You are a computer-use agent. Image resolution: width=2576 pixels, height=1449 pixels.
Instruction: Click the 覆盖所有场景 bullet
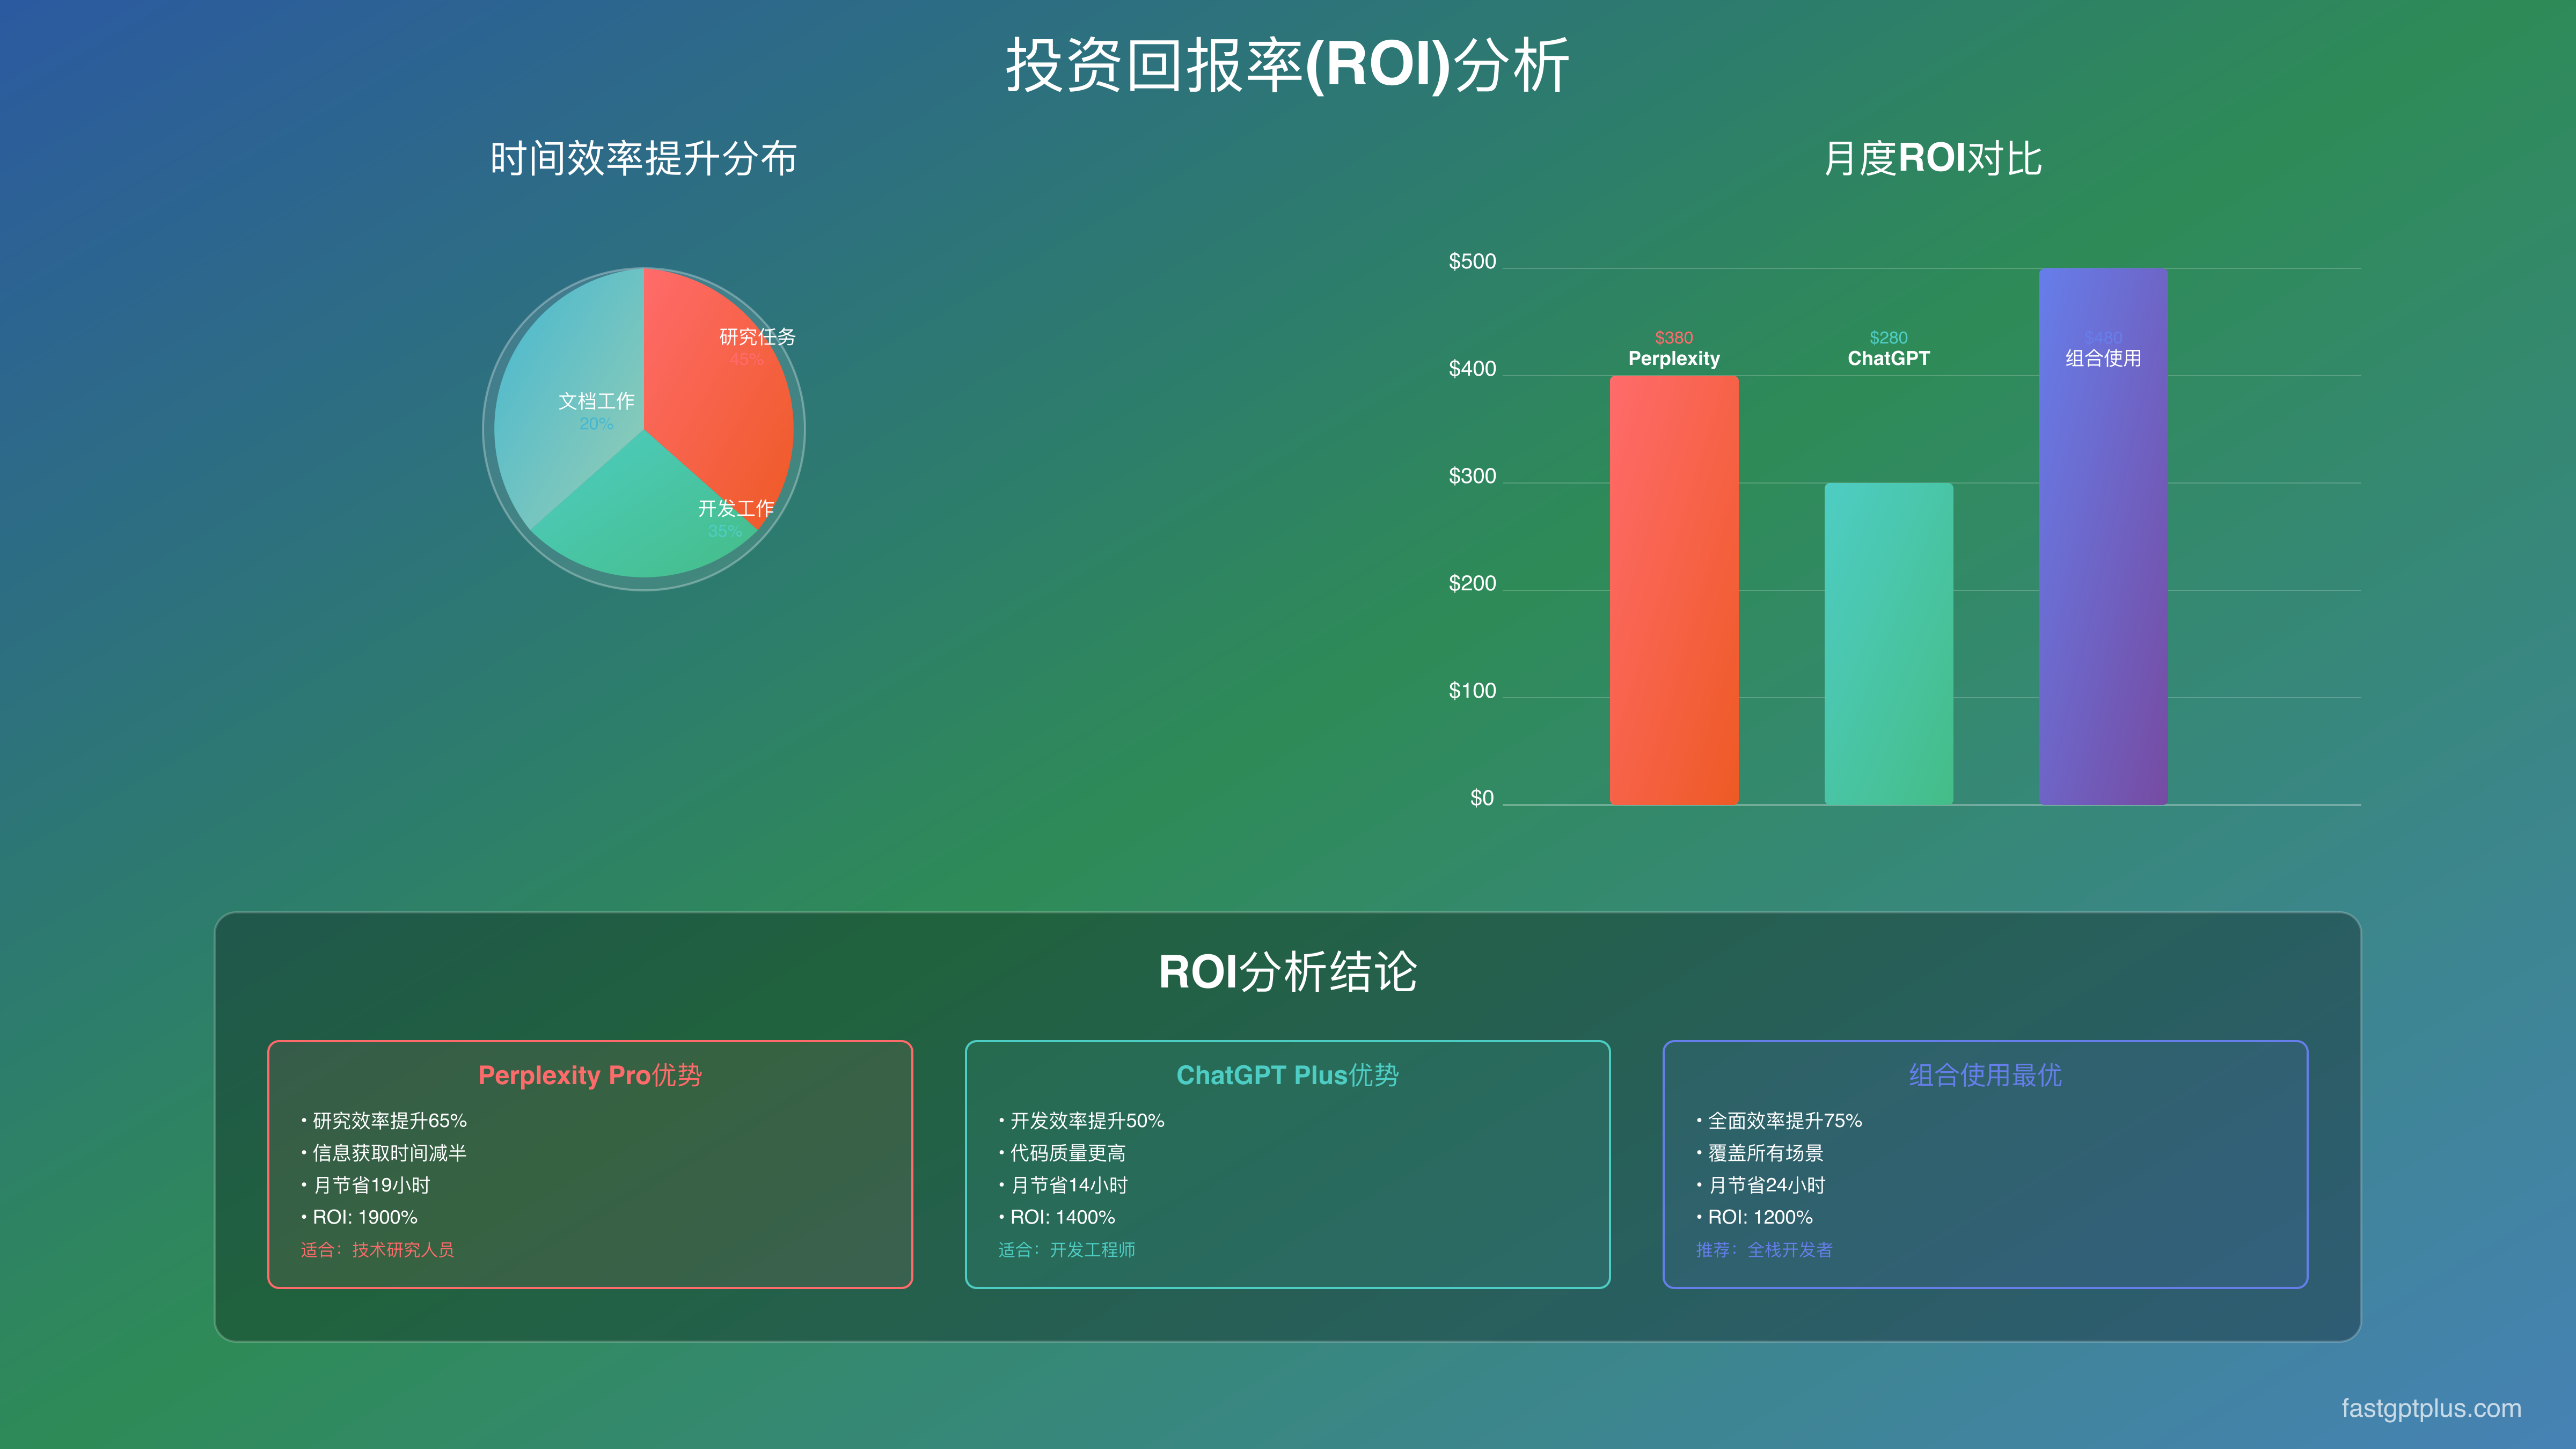(1760, 1153)
